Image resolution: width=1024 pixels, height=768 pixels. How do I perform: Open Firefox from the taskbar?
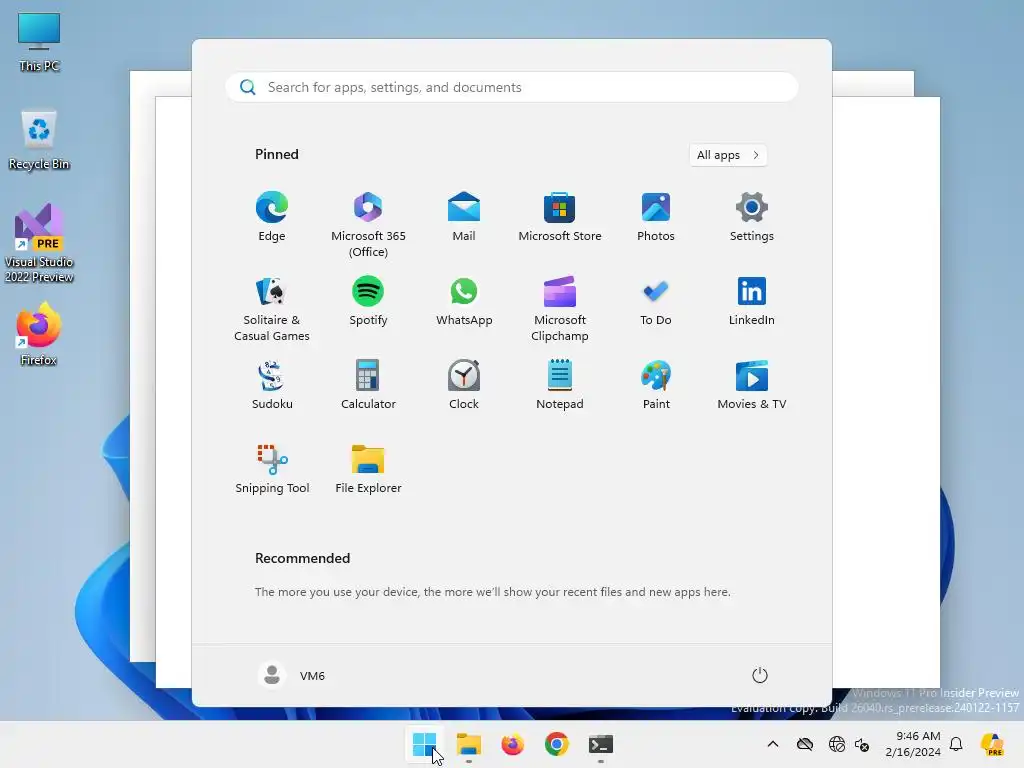tap(513, 744)
